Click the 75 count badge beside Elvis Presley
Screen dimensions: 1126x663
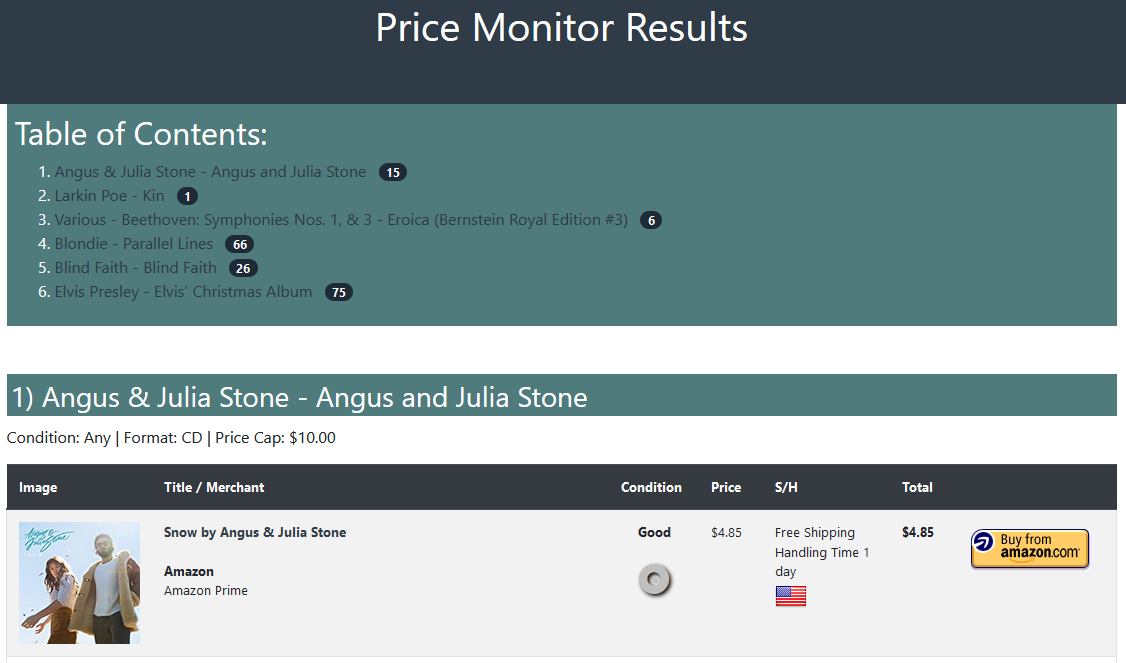point(339,293)
